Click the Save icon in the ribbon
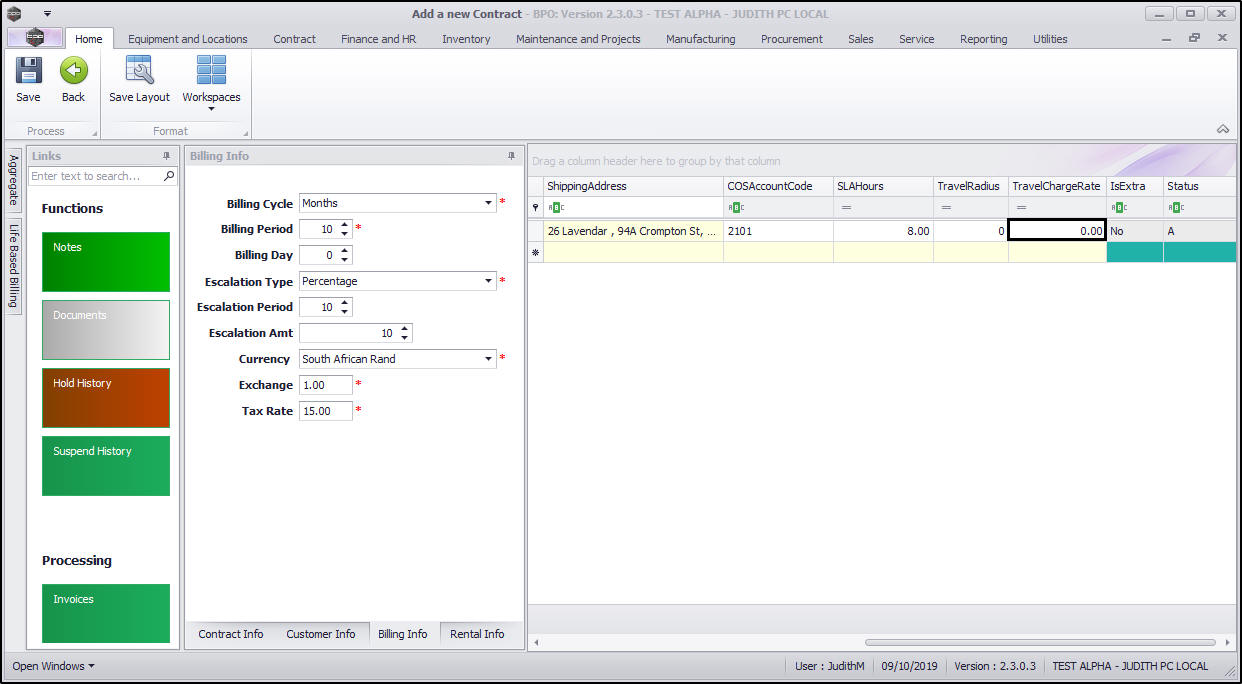Image resolution: width=1242 pixels, height=684 pixels. pos(28,71)
